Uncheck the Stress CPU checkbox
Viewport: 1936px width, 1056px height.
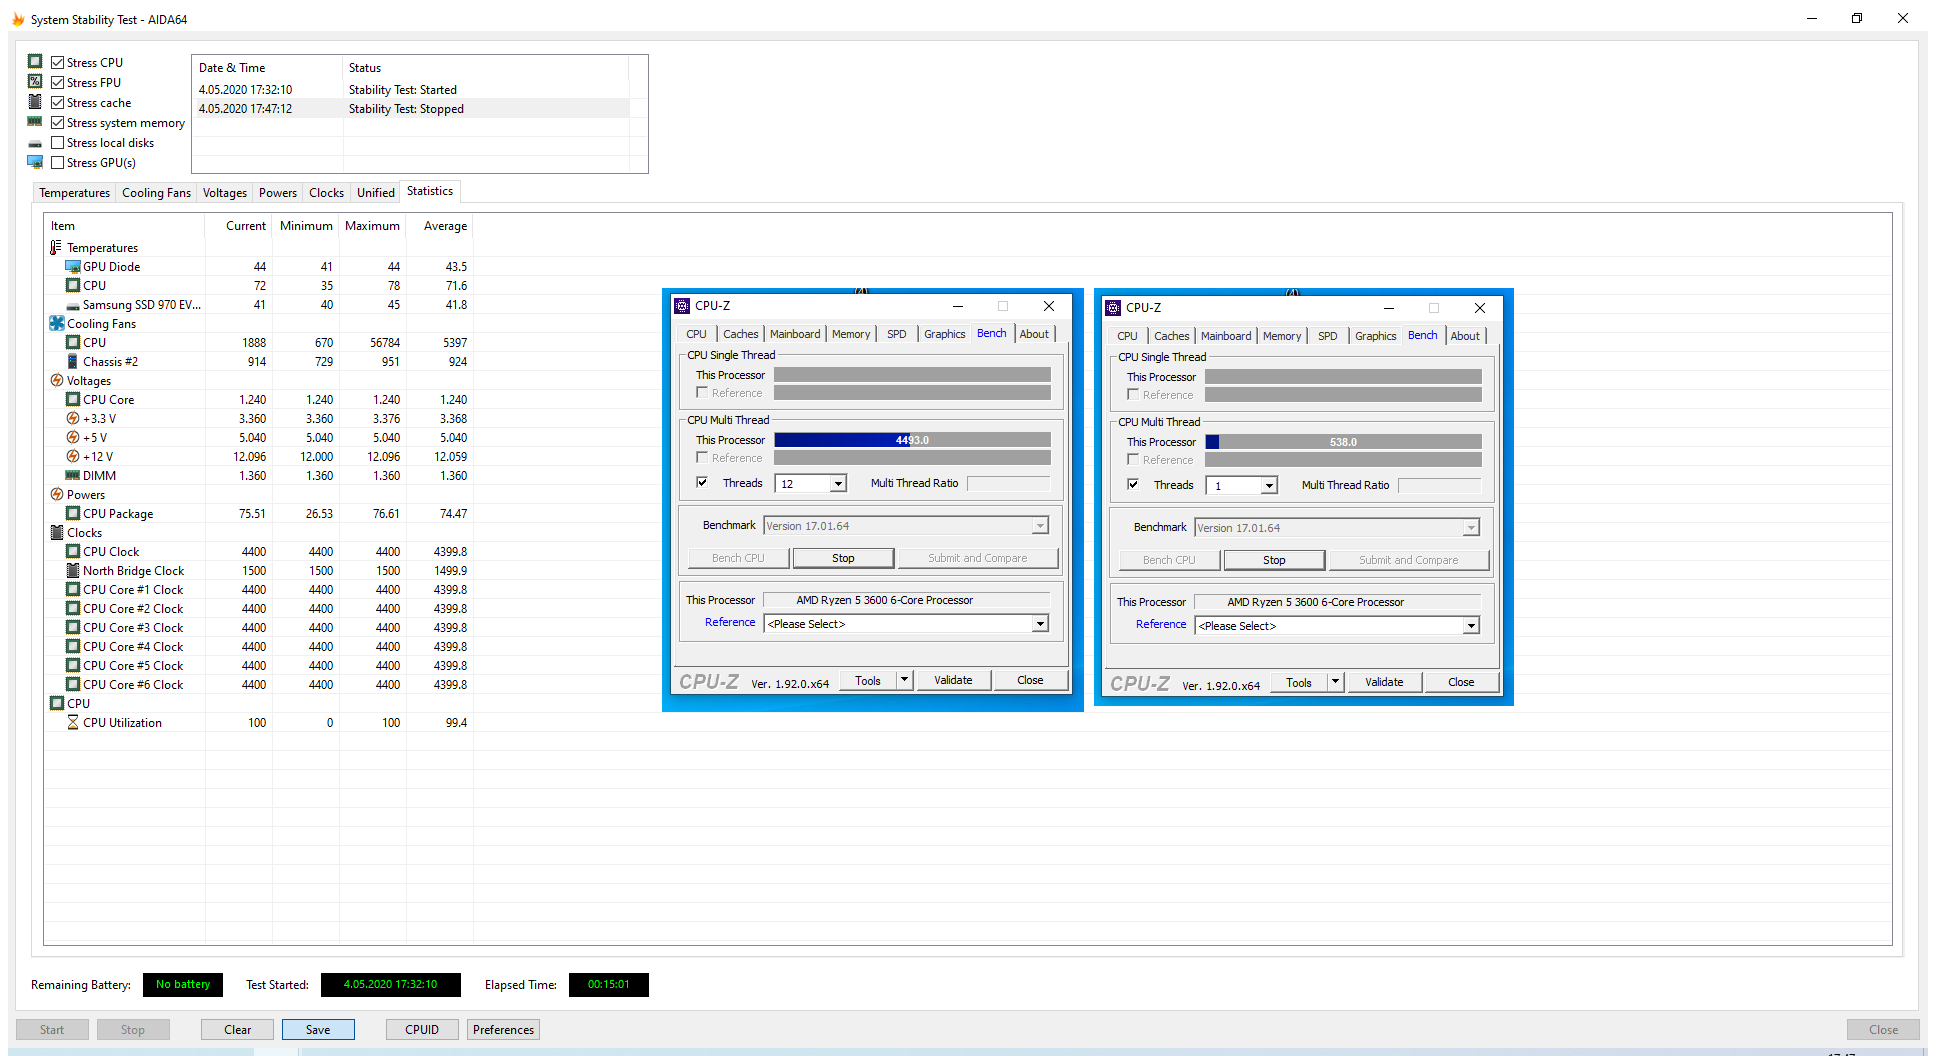(57, 62)
